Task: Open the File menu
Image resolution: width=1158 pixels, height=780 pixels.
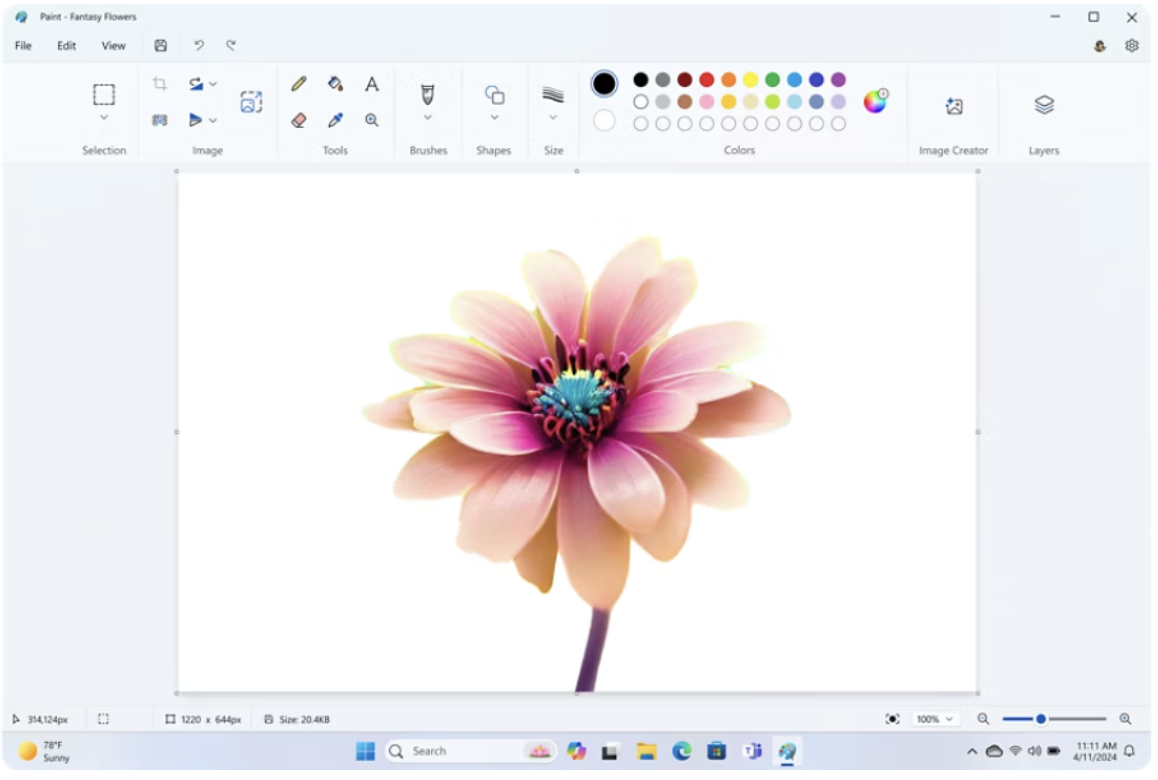Action: pyautogui.click(x=23, y=46)
